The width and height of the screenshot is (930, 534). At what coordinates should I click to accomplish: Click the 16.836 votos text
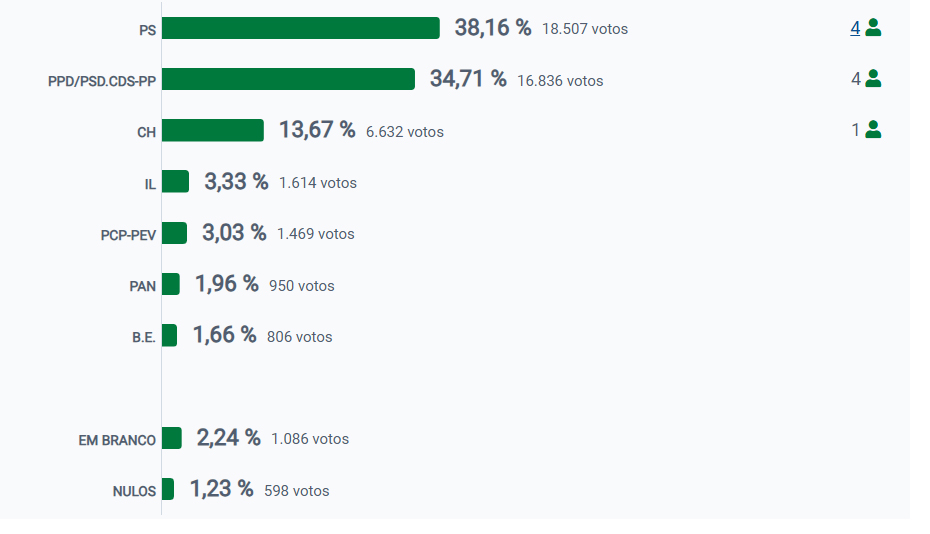[x=560, y=80]
